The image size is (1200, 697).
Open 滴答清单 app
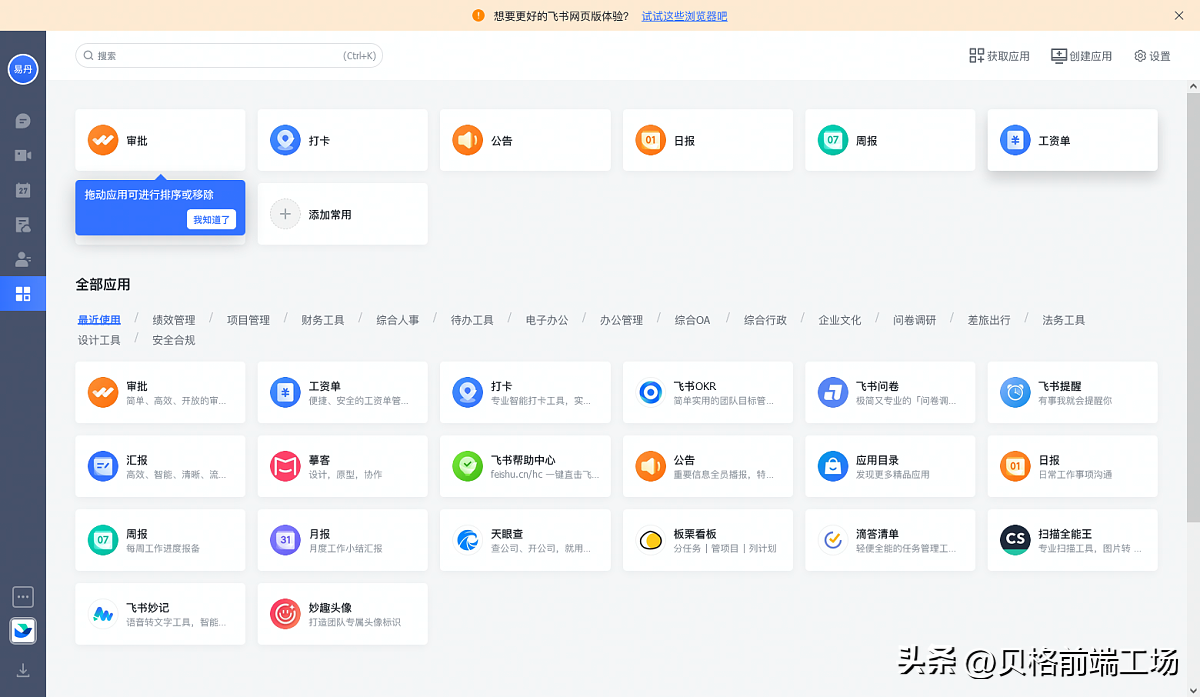click(x=890, y=540)
